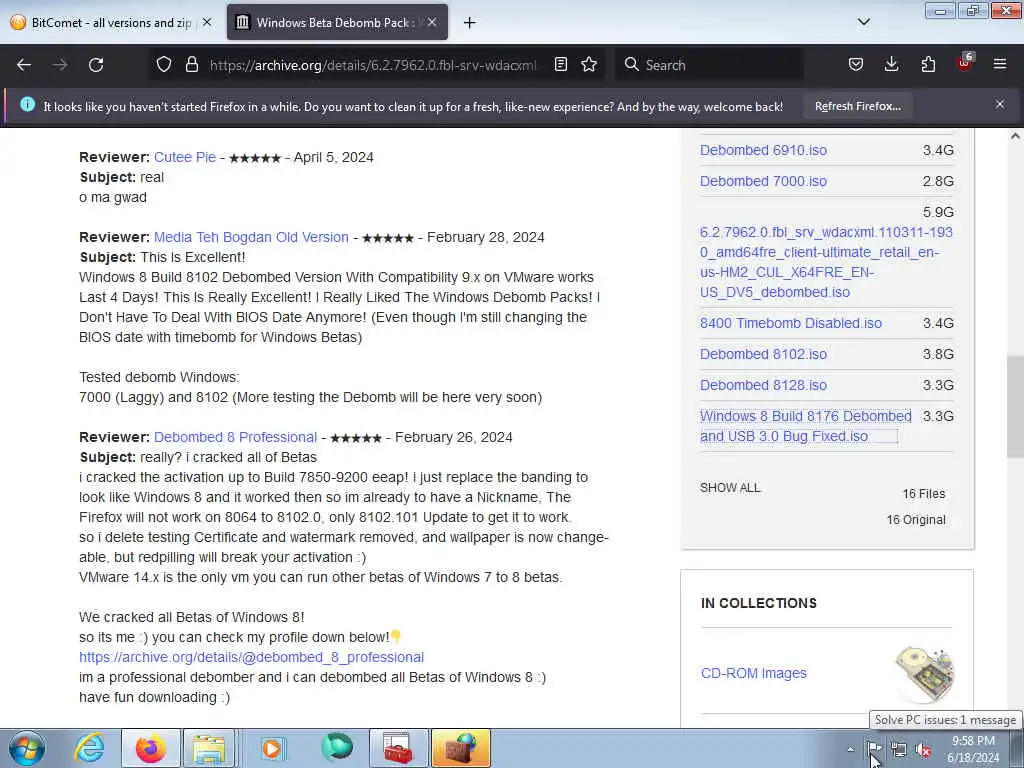The width and height of the screenshot is (1024, 768).
Task: Open Windows Explorer folder on taskbar
Action: pos(209,748)
